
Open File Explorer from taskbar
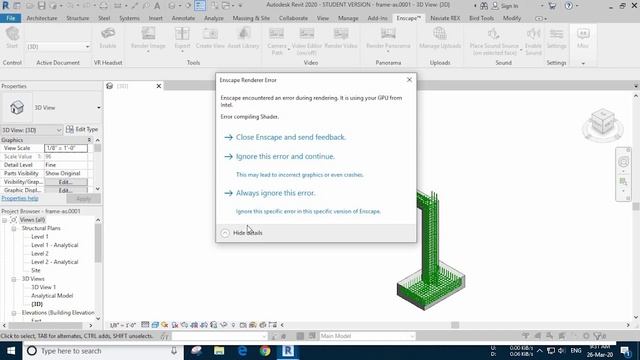219,351
